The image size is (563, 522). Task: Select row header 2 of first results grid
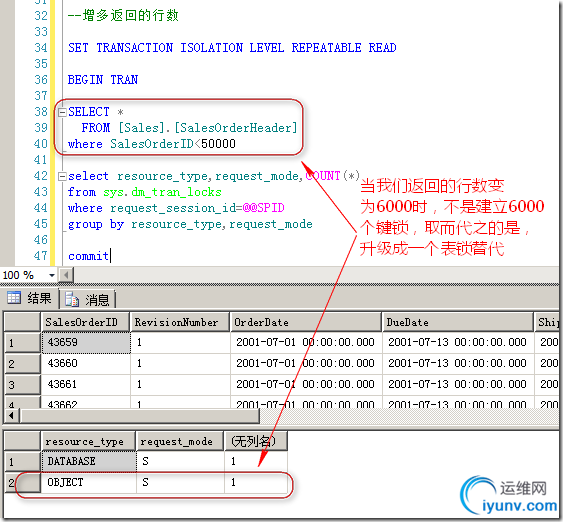22,364
